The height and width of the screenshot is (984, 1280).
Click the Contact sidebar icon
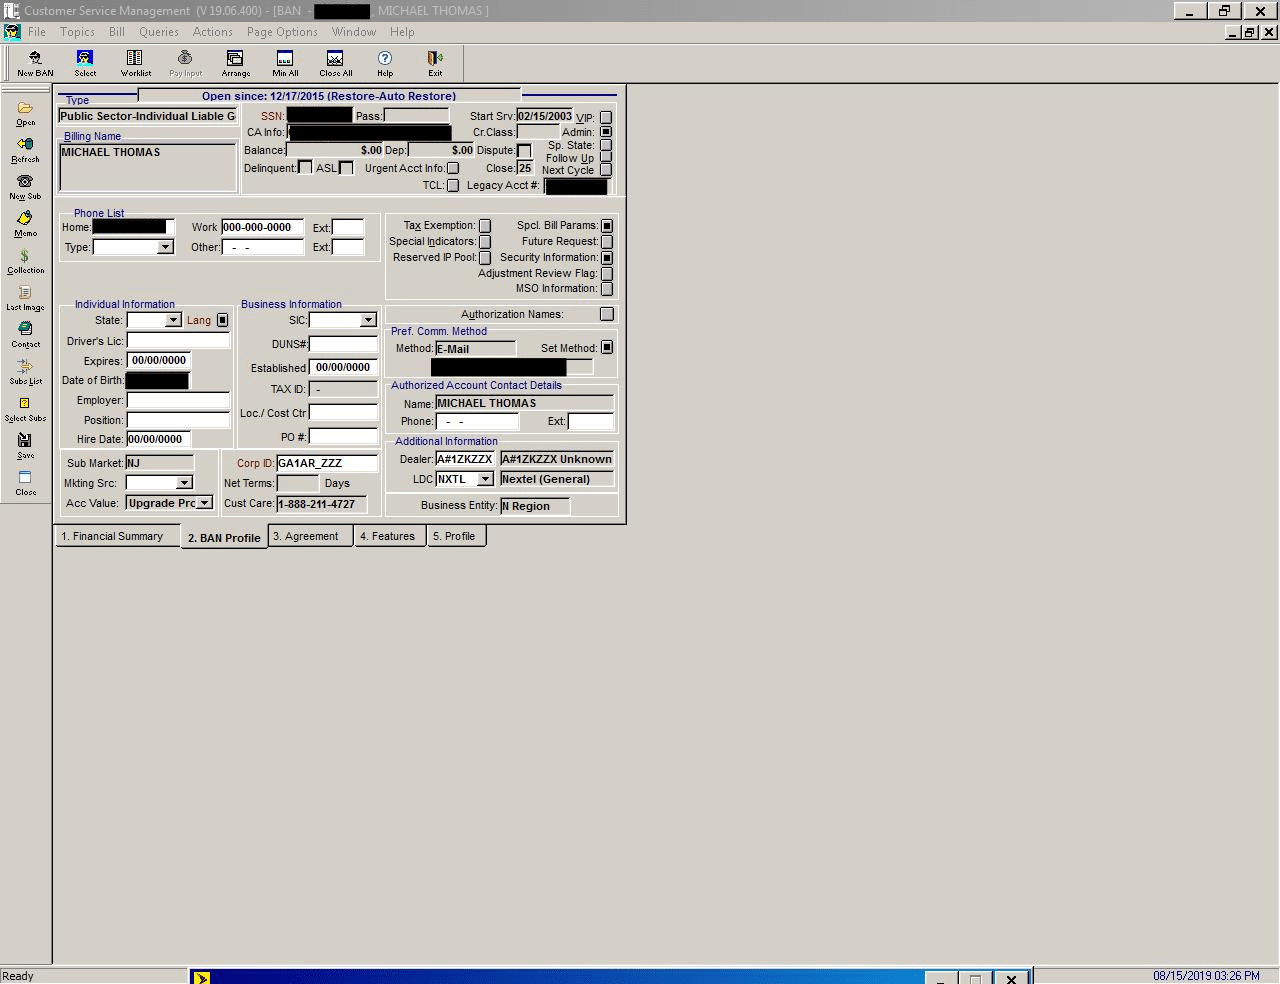click(x=25, y=334)
